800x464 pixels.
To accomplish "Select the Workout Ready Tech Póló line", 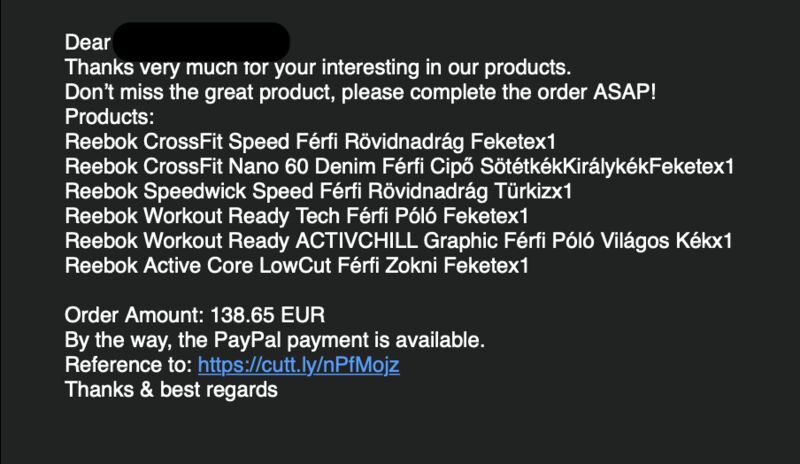I will click(296, 216).
